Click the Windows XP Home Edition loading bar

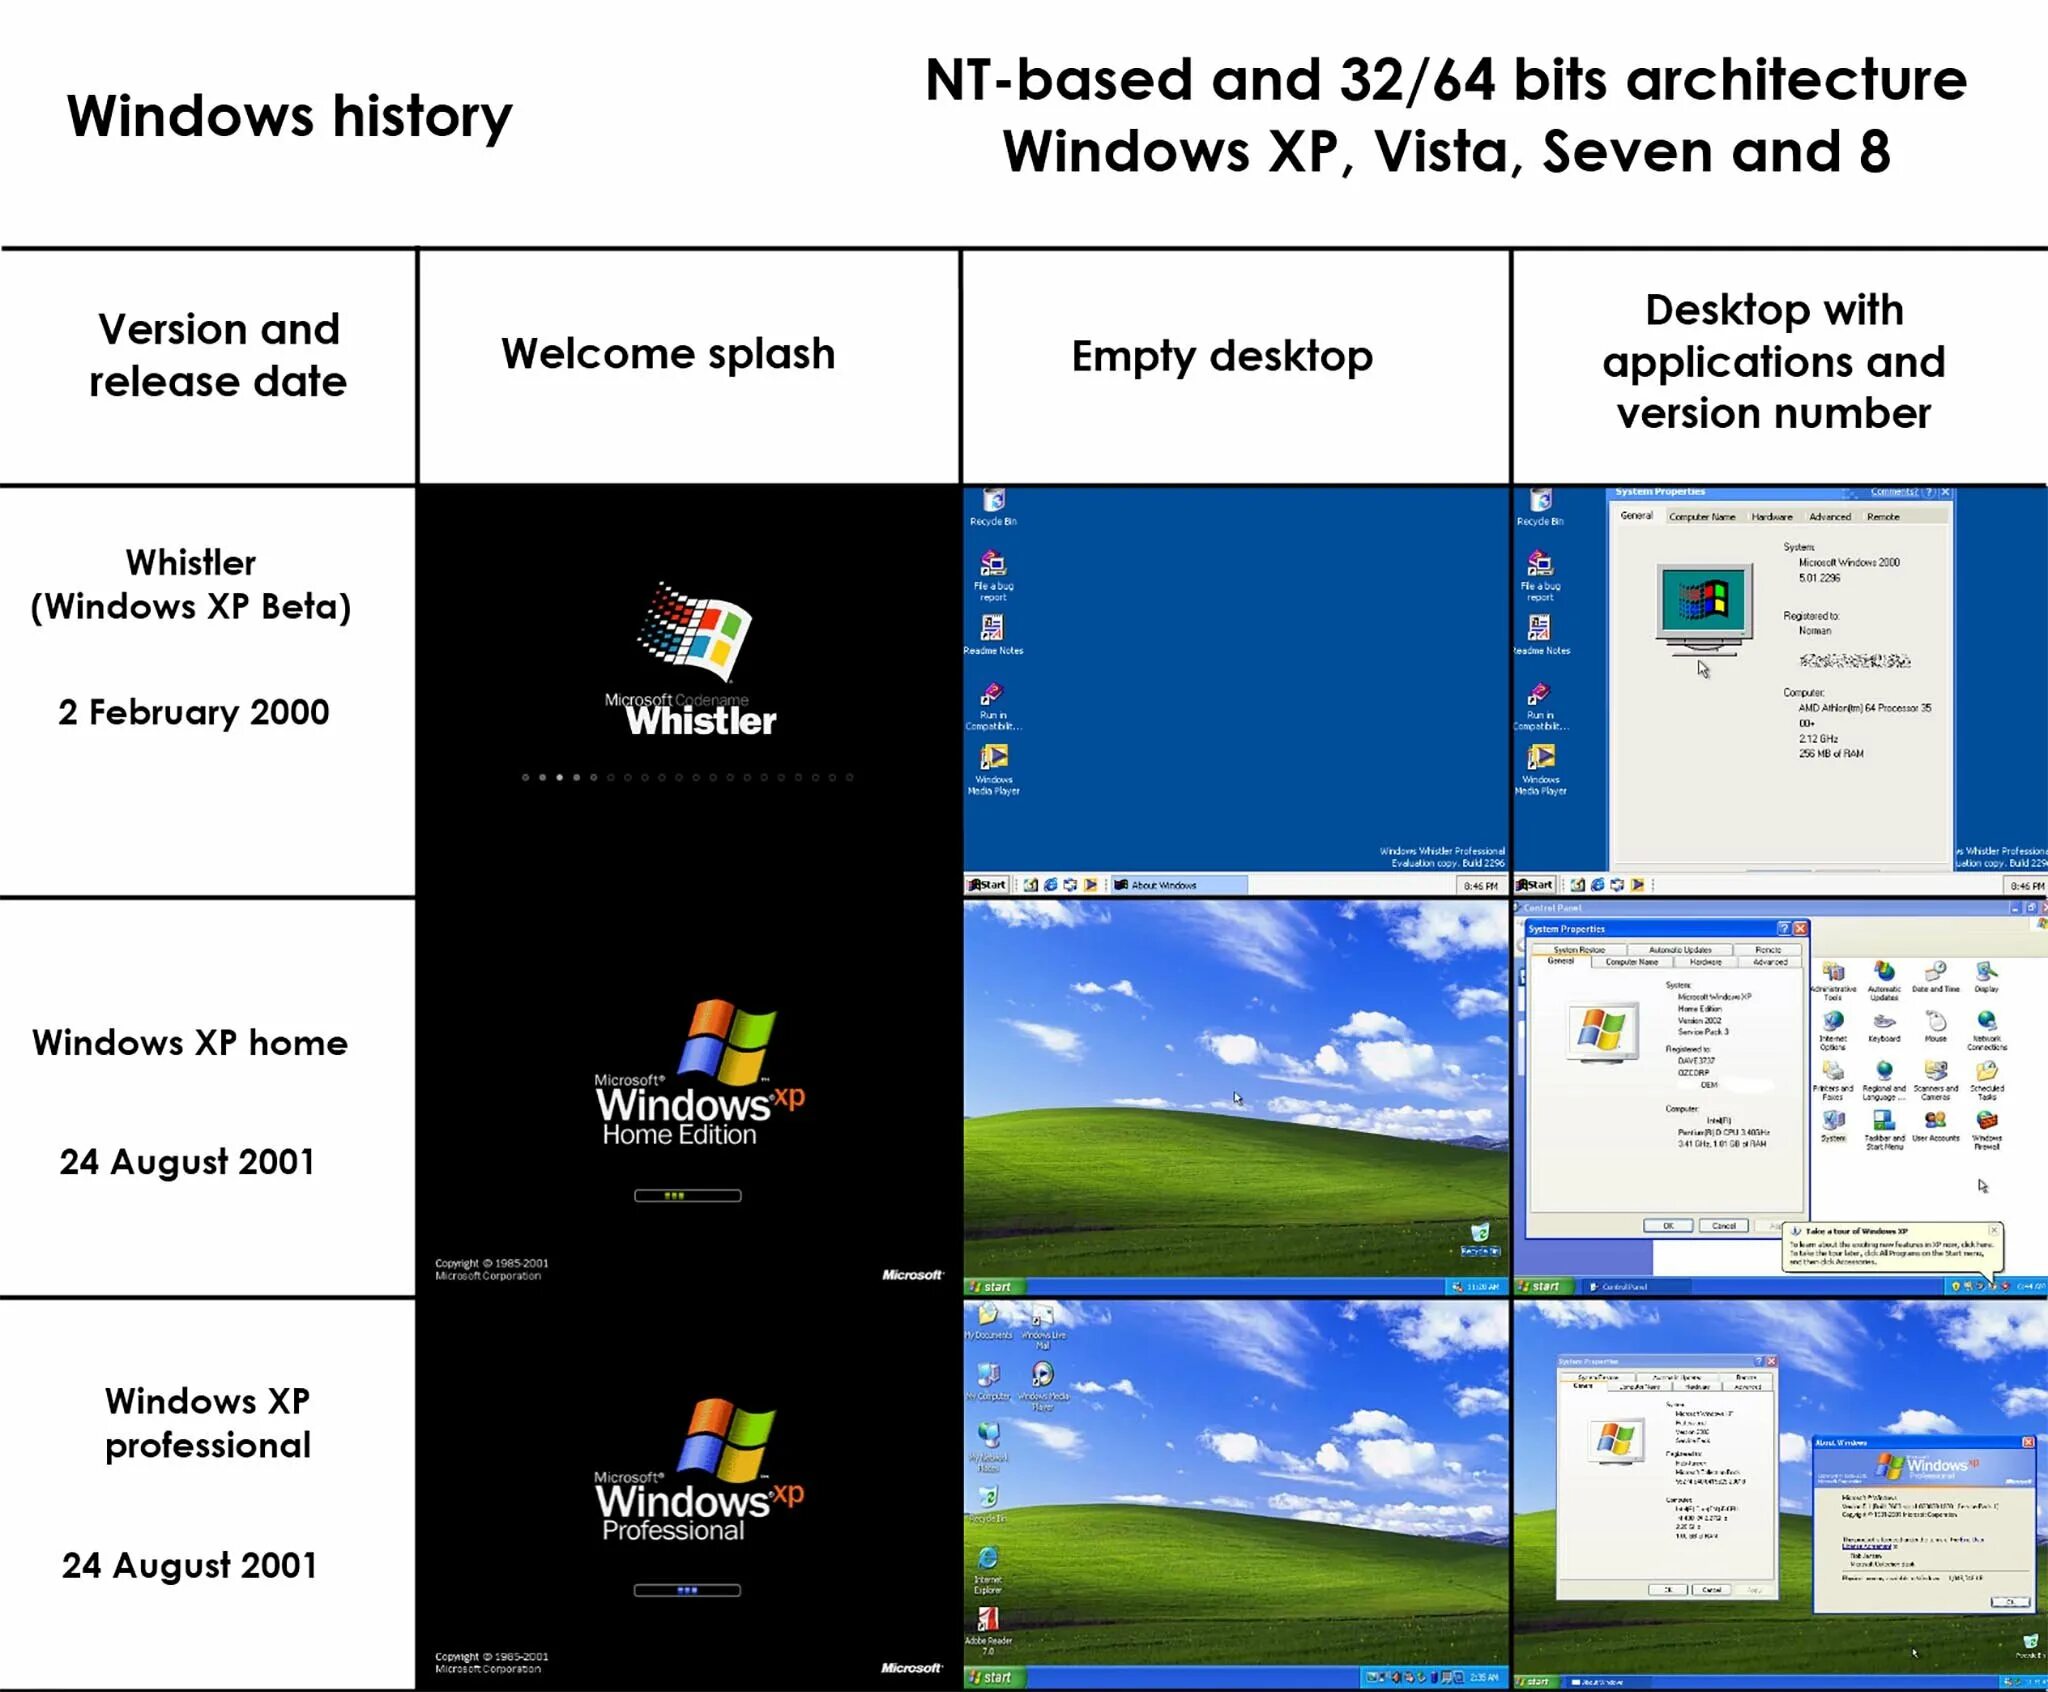click(687, 1195)
